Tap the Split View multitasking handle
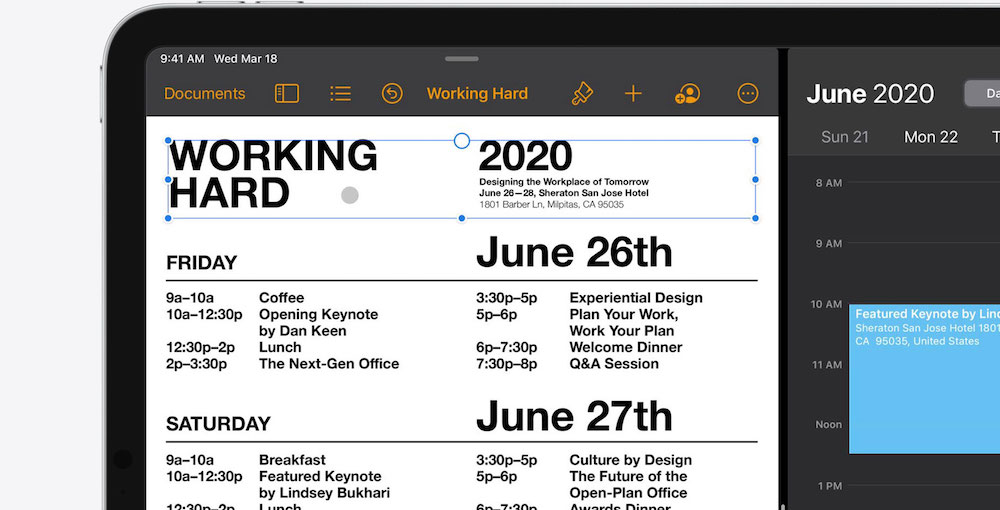 462,59
